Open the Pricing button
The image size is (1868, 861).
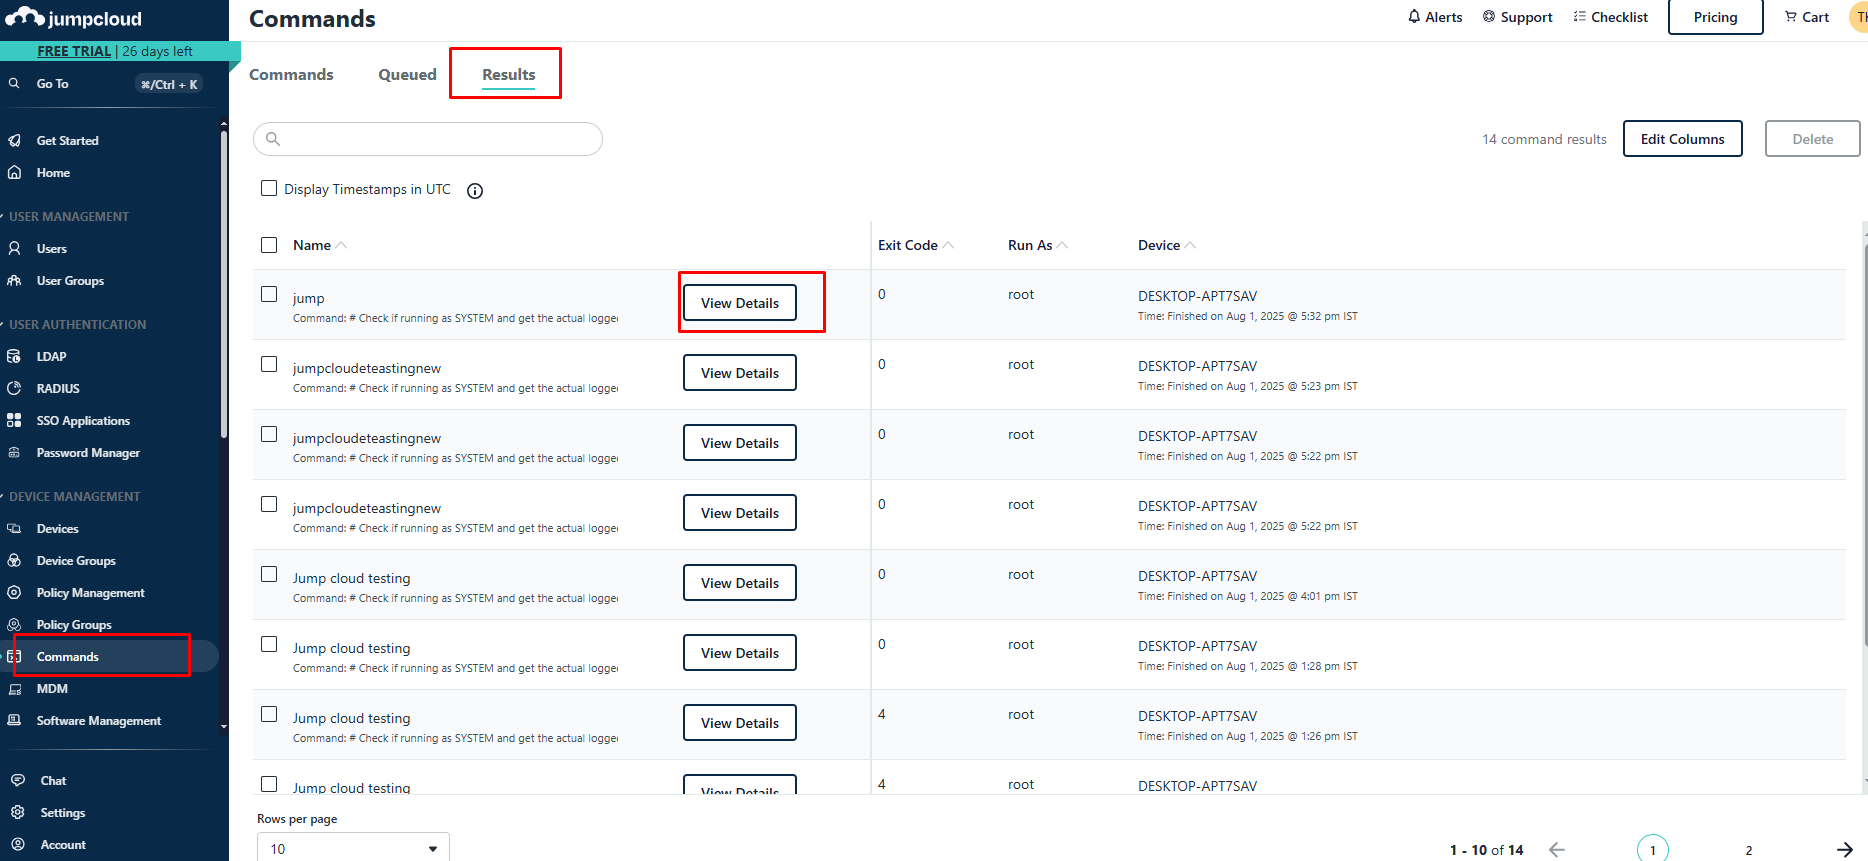[1715, 17]
